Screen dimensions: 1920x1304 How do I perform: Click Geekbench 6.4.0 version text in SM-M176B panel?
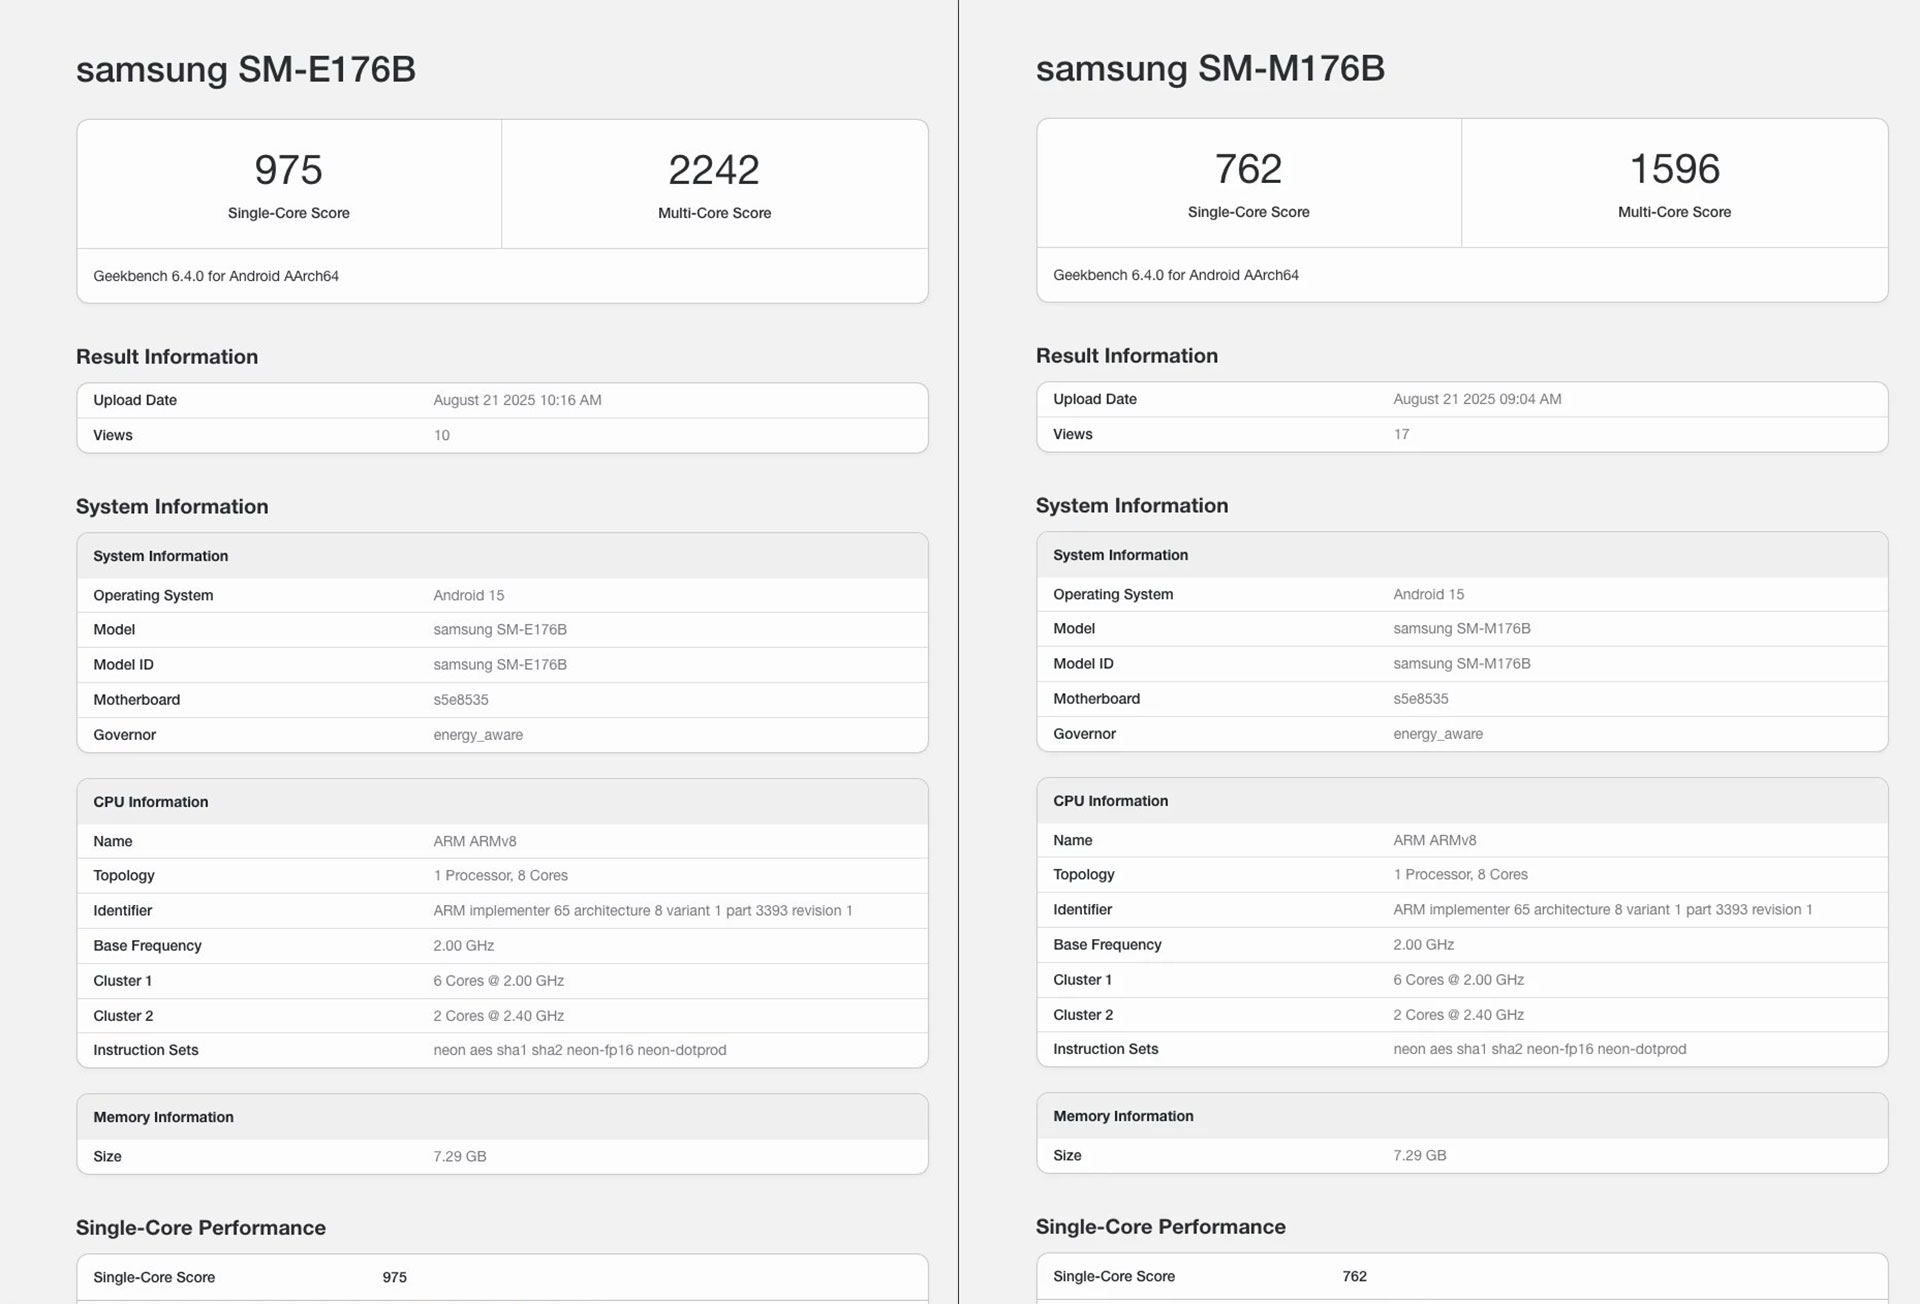[1176, 275]
